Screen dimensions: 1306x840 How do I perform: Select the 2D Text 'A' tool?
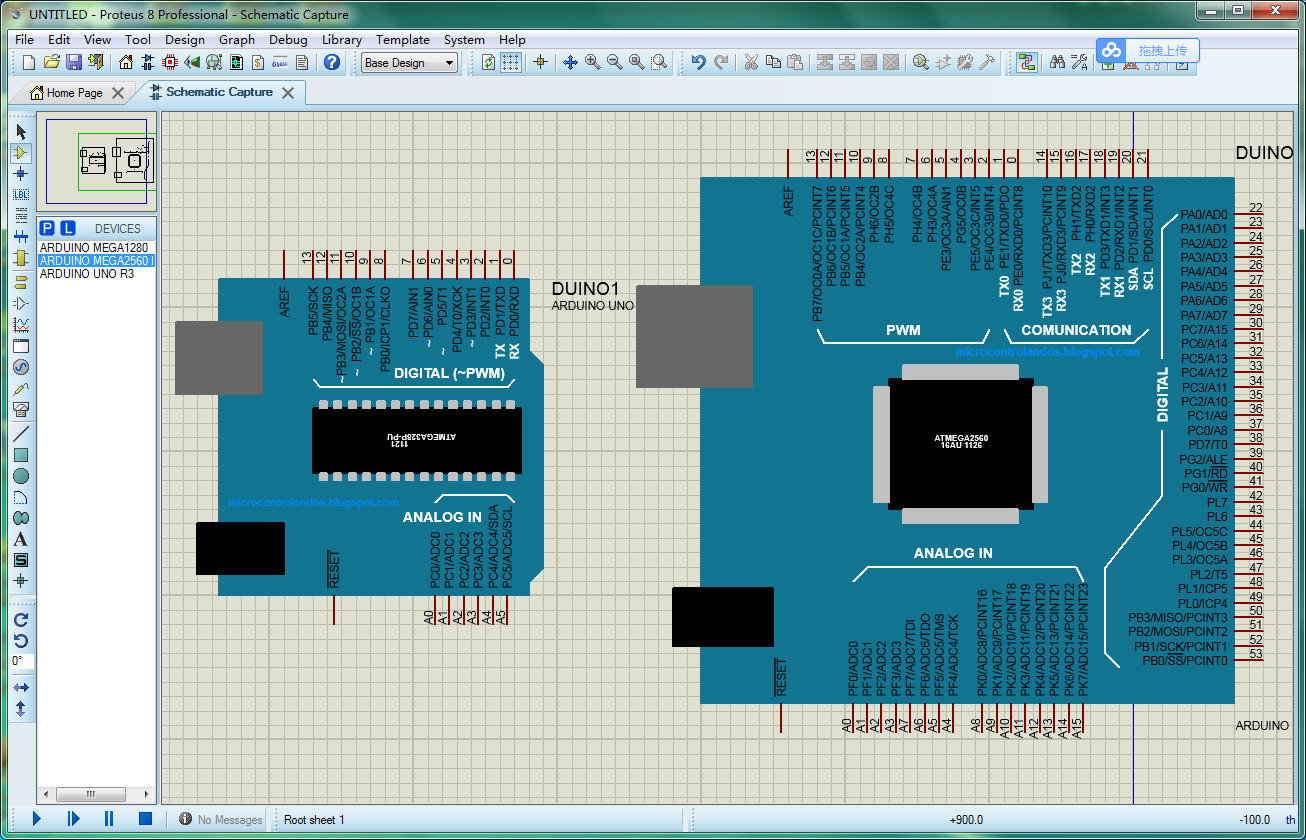(21, 539)
